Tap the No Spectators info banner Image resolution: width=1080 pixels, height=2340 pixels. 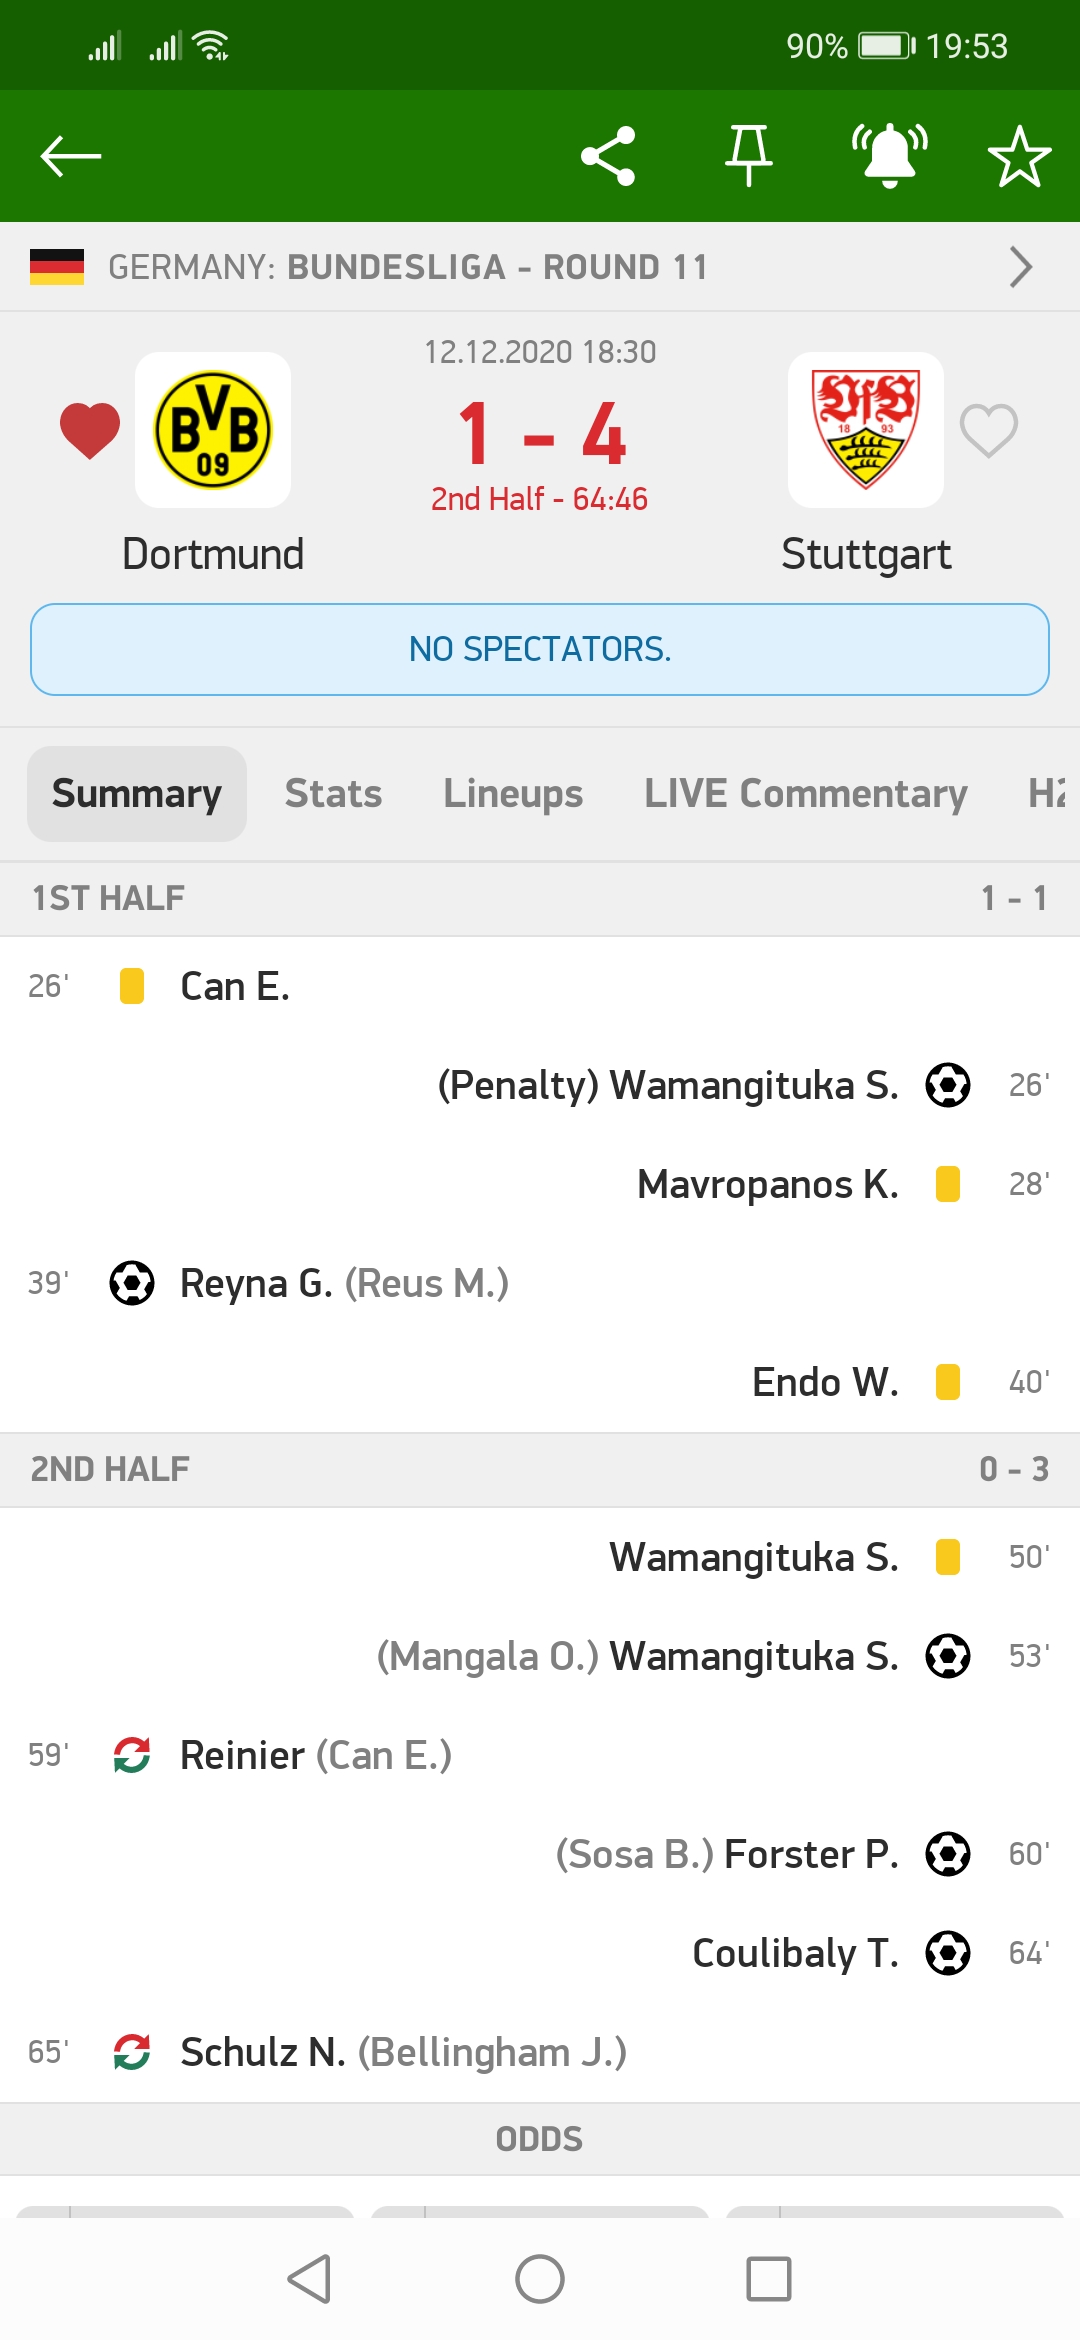tap(540, 649)
